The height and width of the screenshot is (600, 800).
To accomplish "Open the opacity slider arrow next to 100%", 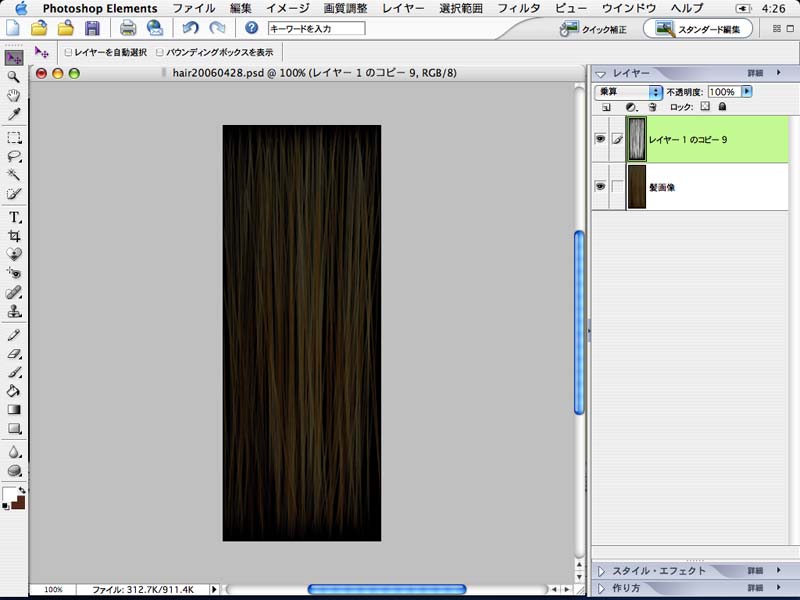I will pyautogui.click(x=747, y=91).
